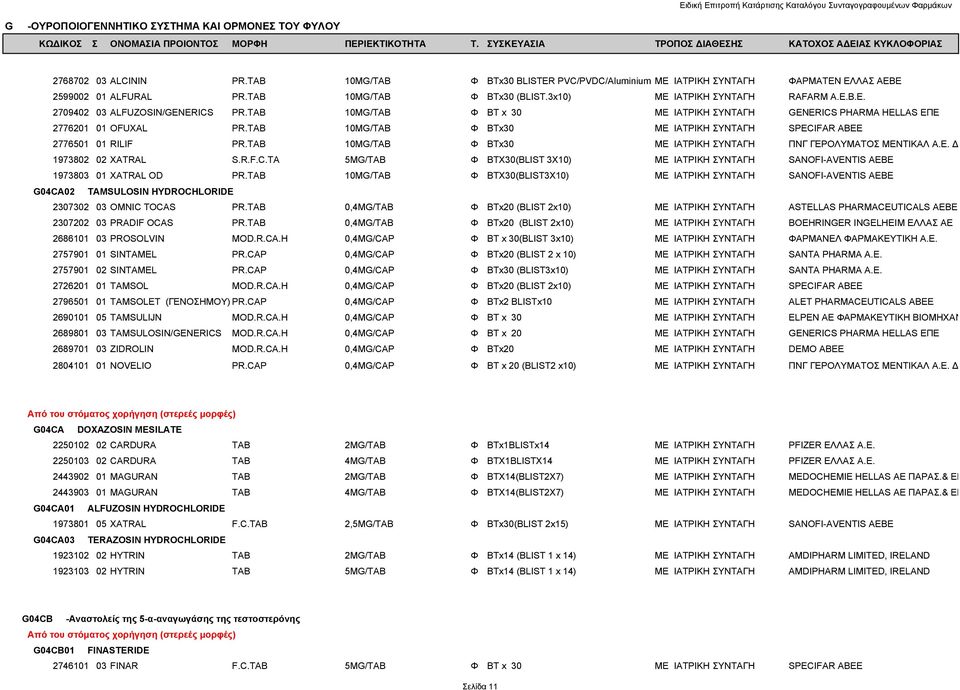This screenshot has width=960, height=690.
Task: Select BTx2 BLISTx10 packaging text
Action: [519, 302]
